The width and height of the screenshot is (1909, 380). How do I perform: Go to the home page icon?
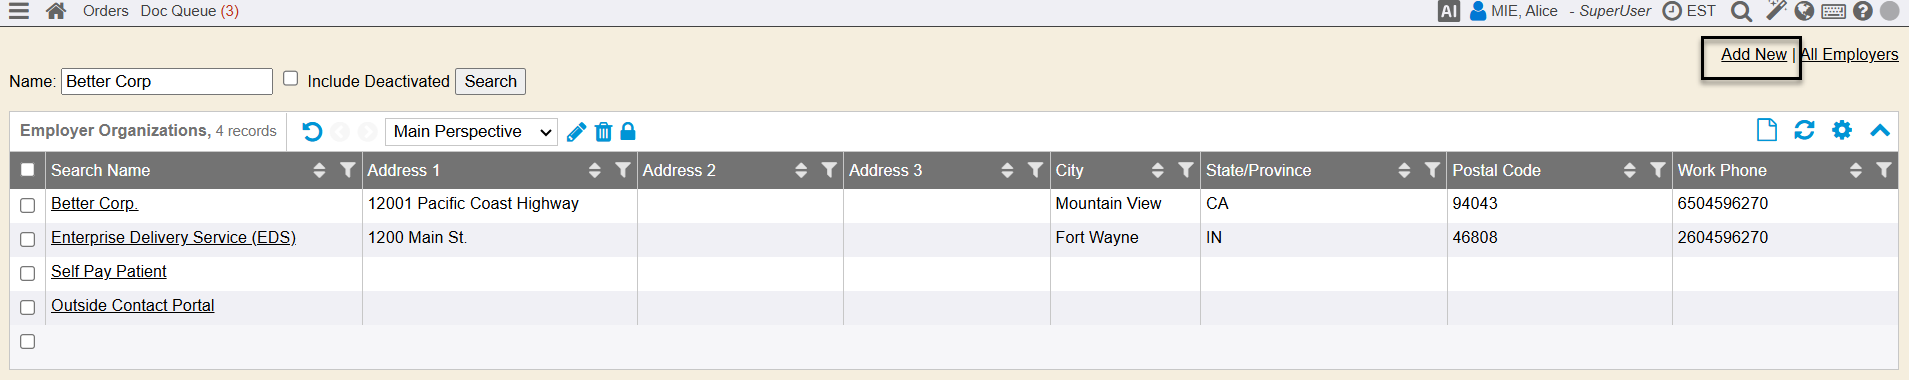tap(56, 11)
